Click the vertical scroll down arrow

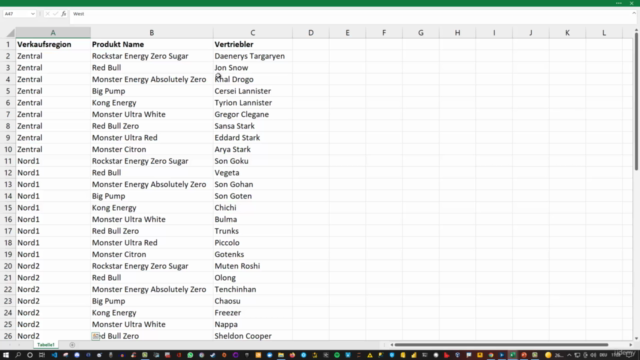click(x=636, y=338)
